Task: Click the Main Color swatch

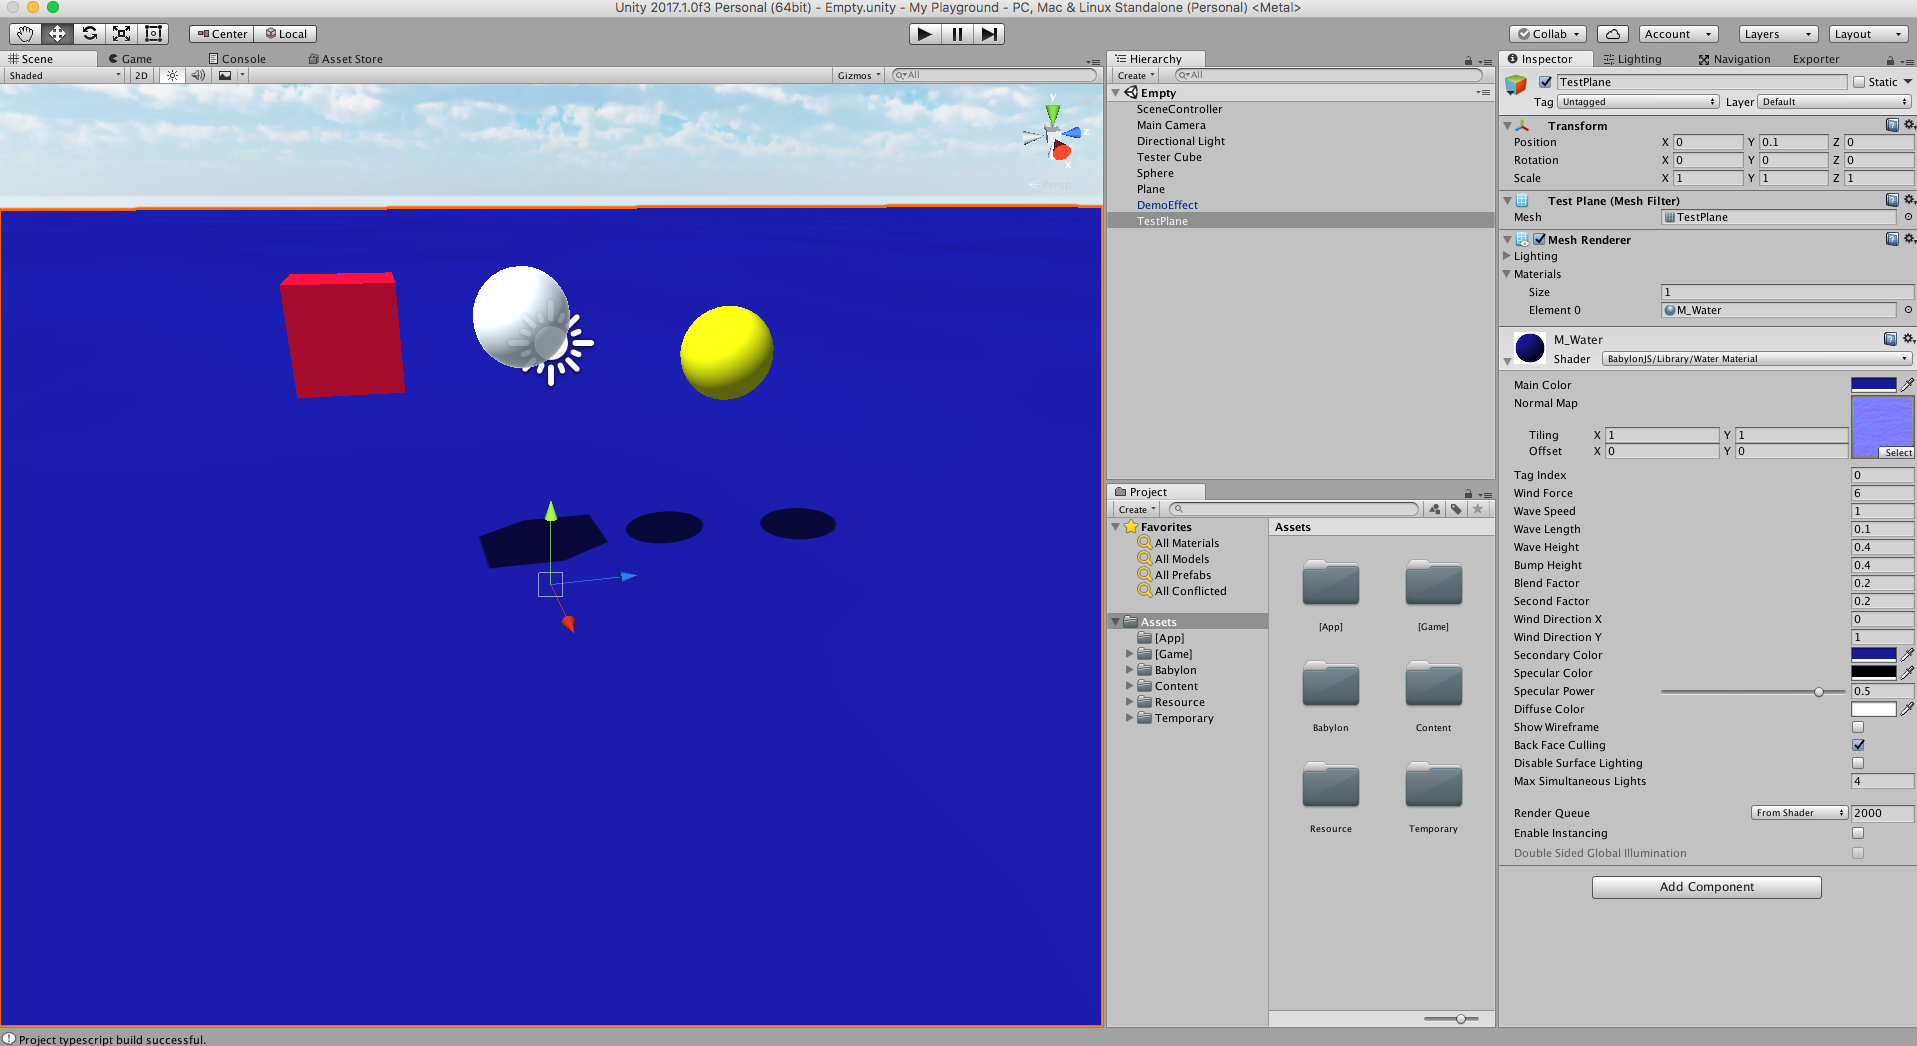Action: [1874, 385]
